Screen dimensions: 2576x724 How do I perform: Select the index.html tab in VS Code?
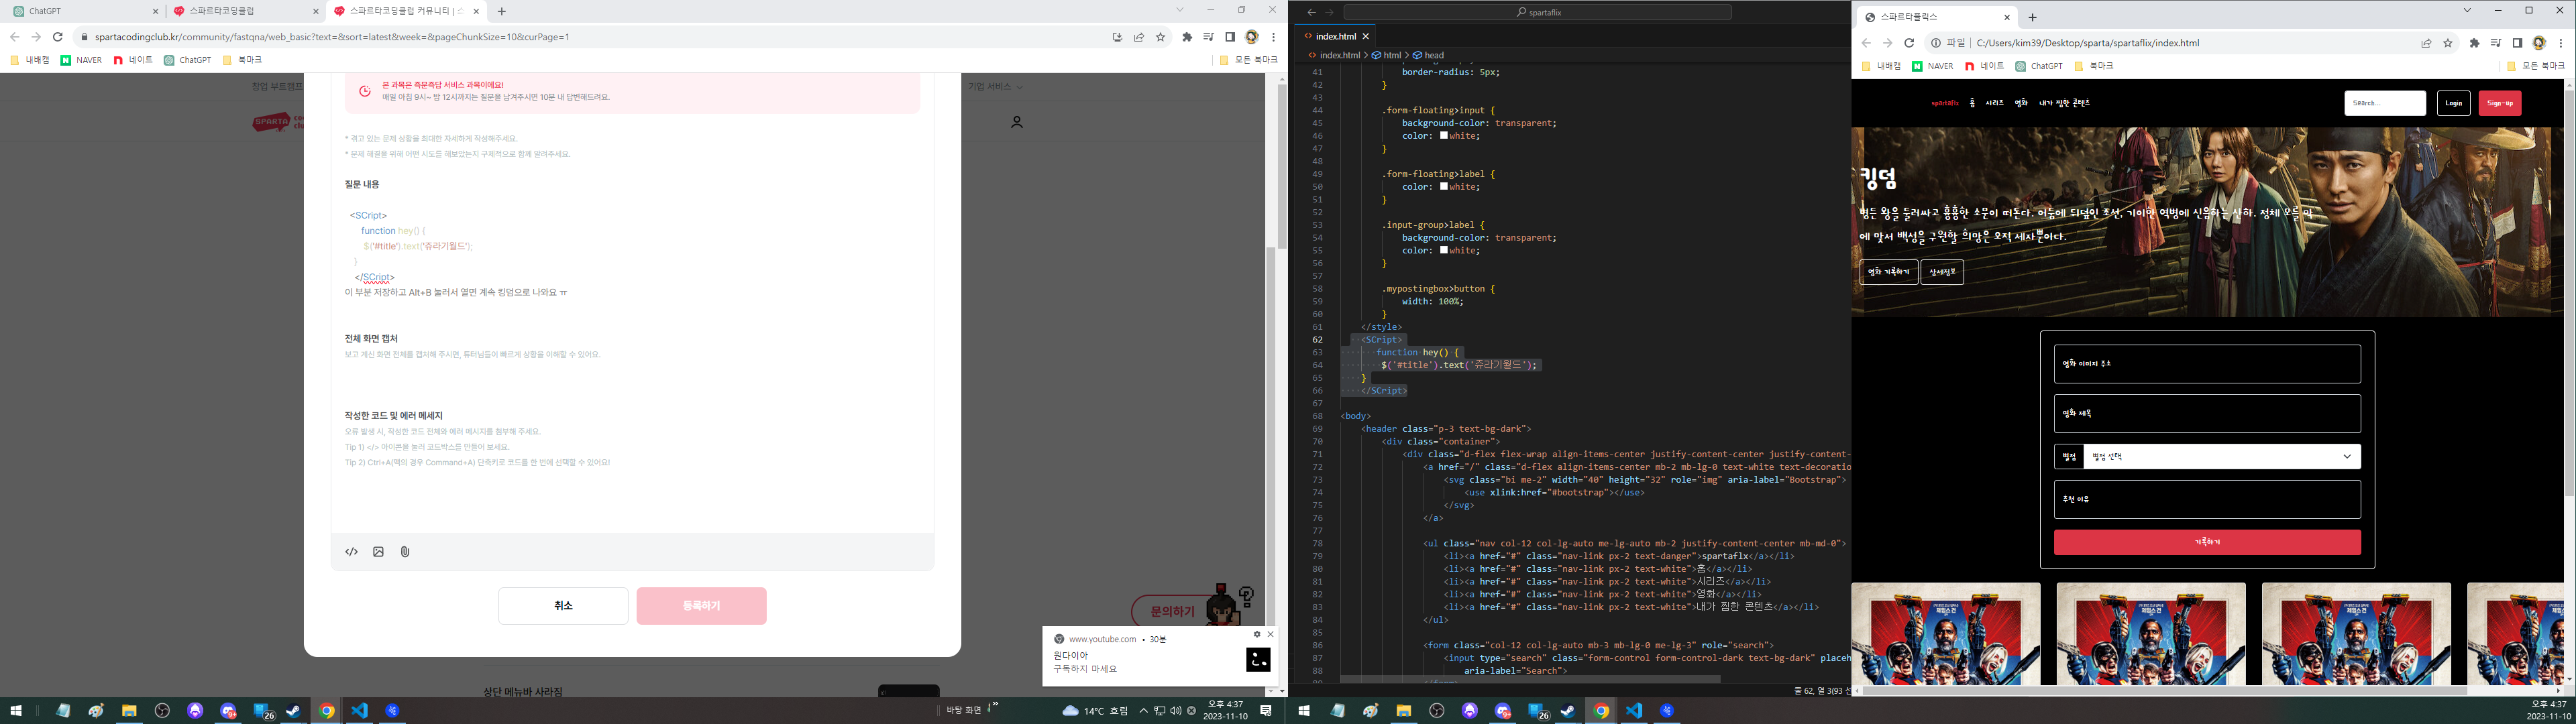coord(1334,36)
